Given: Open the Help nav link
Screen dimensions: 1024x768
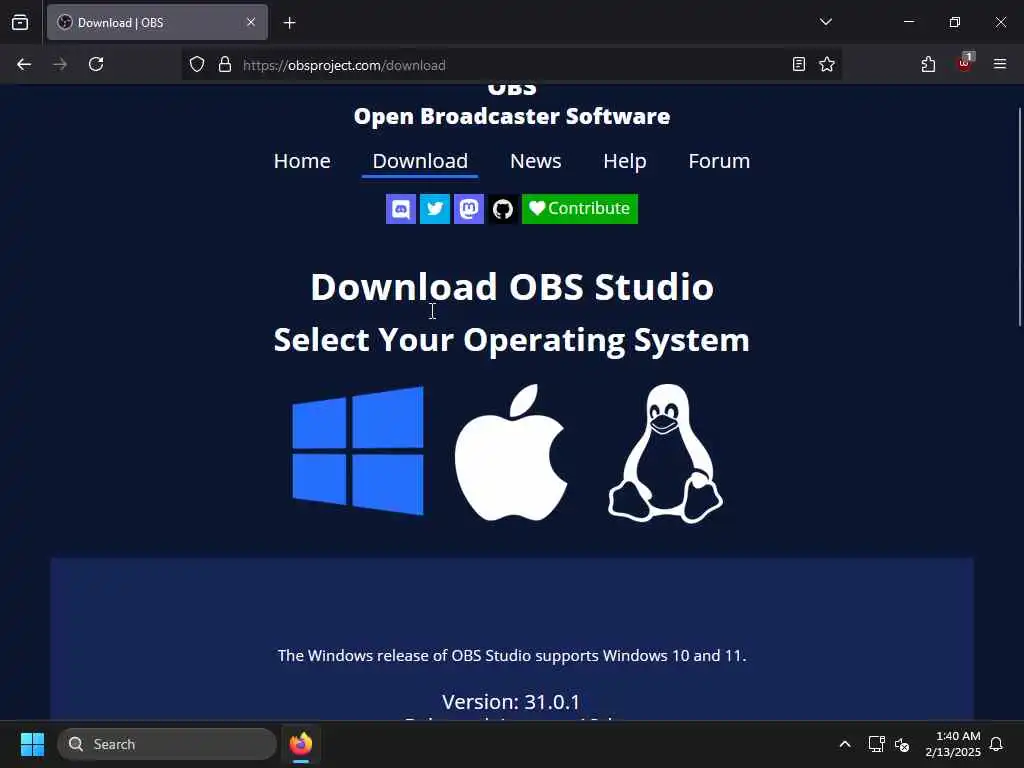Looking at the screenshot, I should pyautogui.click(x=625, y=161).
